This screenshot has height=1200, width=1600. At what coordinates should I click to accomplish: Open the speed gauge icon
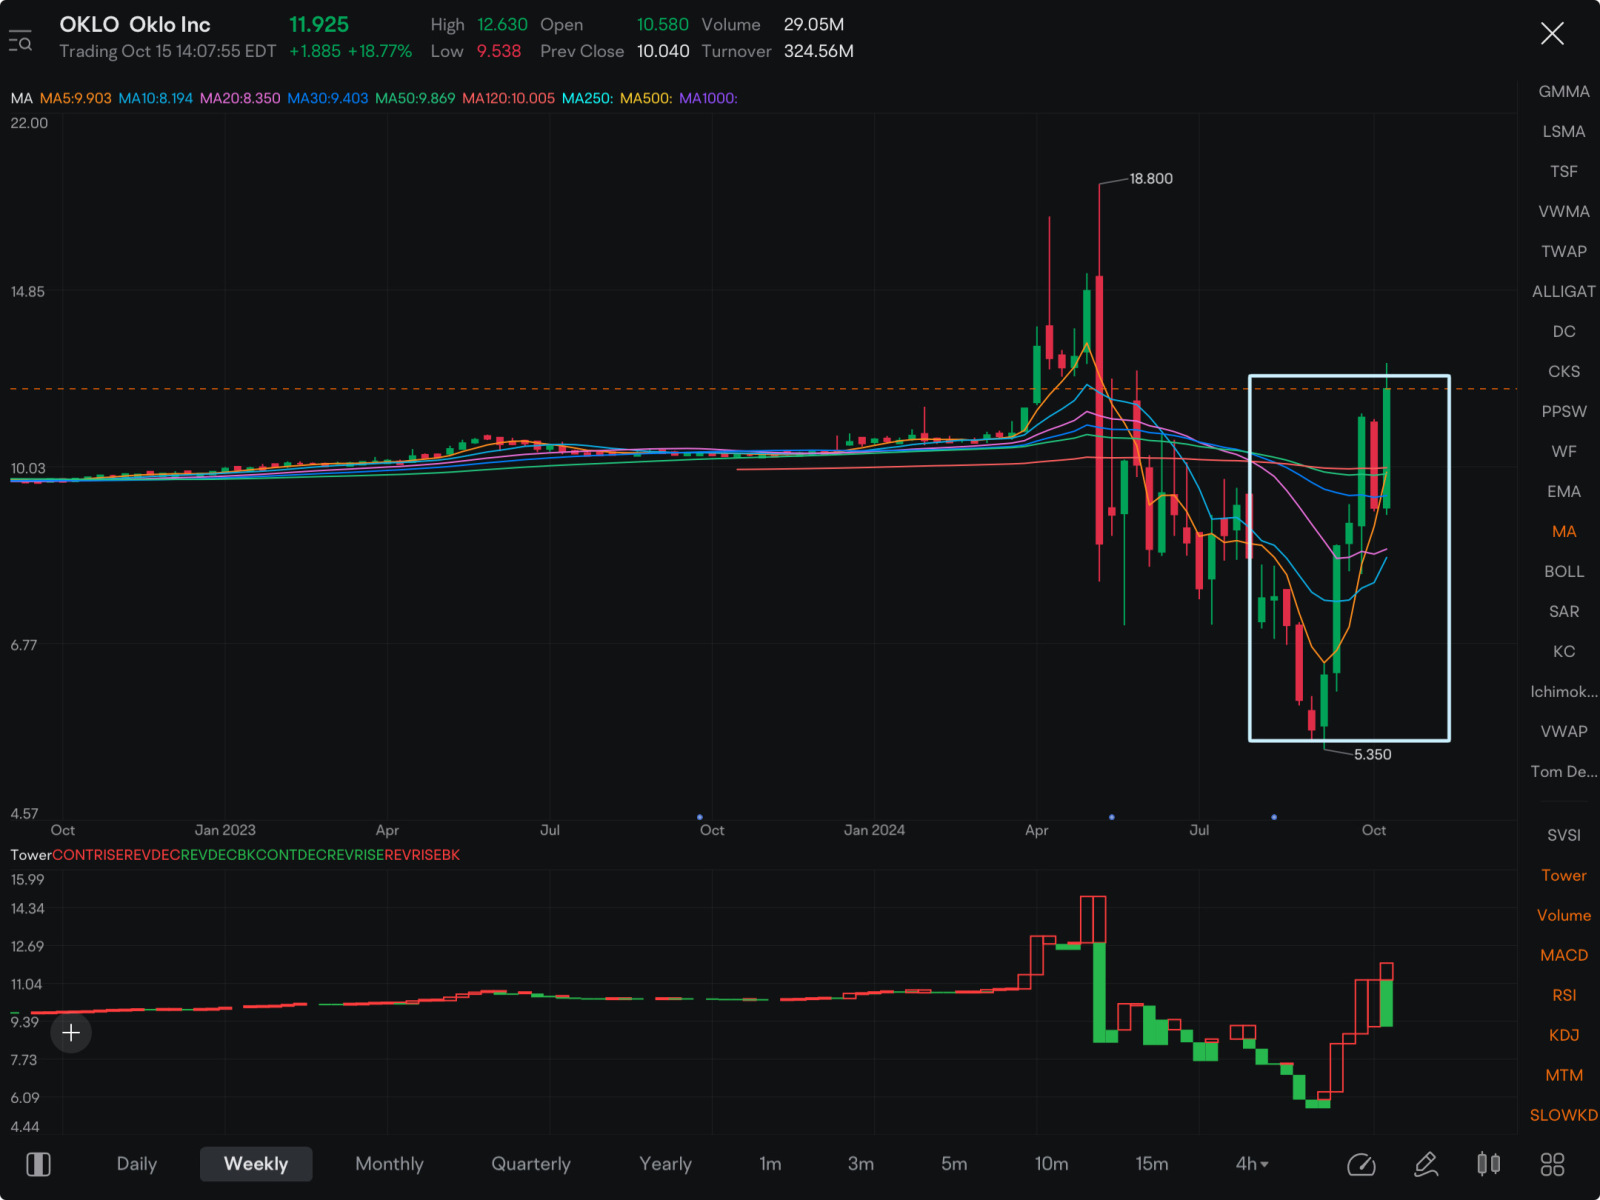click(1361, 1164)
